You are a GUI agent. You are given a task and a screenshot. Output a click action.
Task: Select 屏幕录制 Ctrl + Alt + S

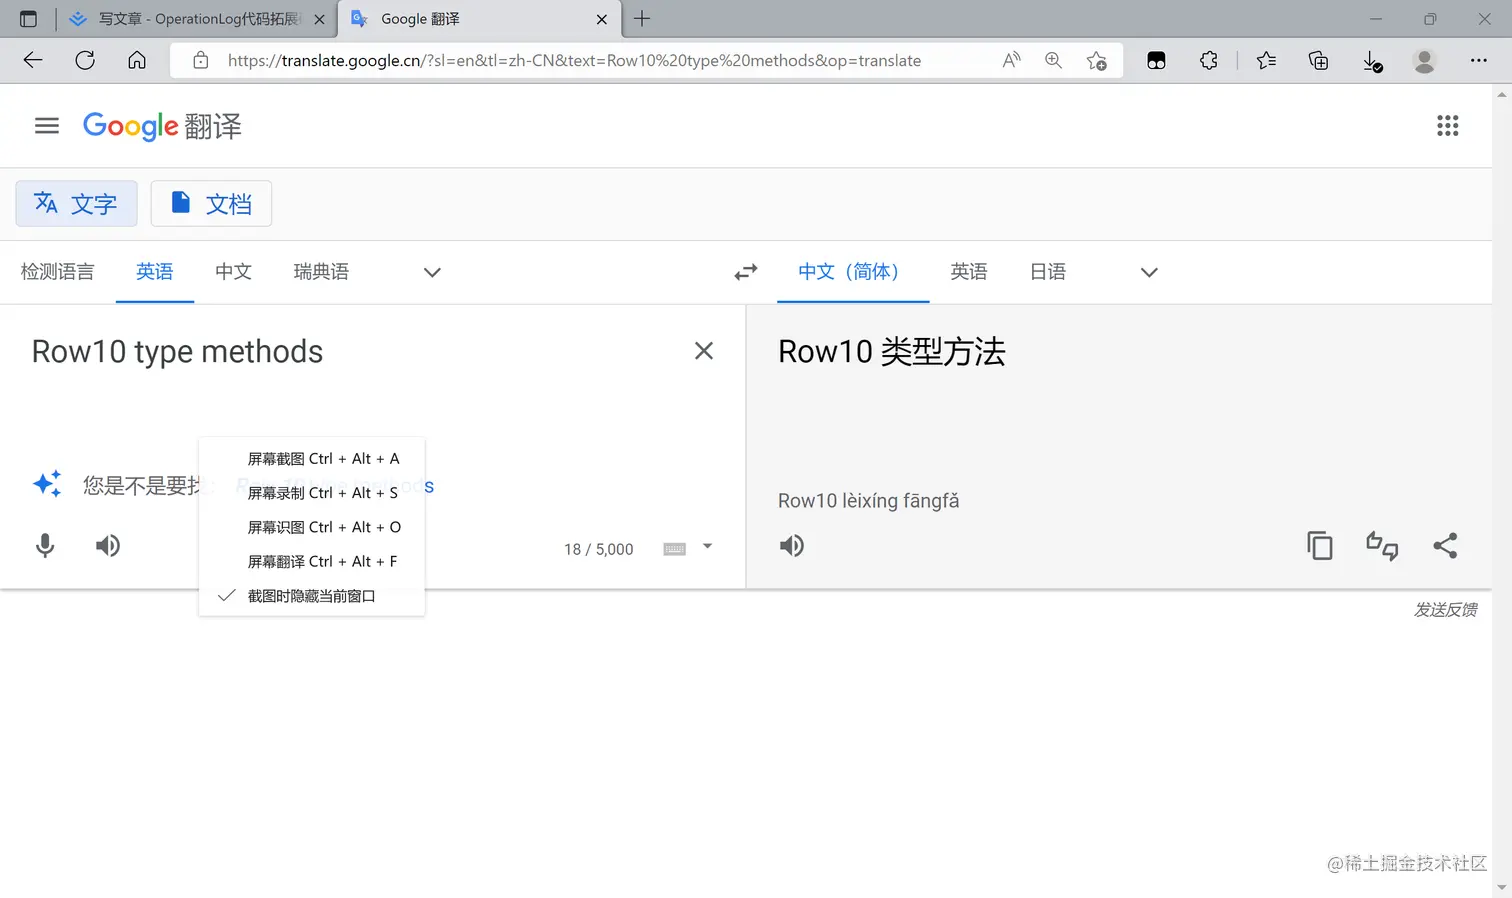[312, 493]
